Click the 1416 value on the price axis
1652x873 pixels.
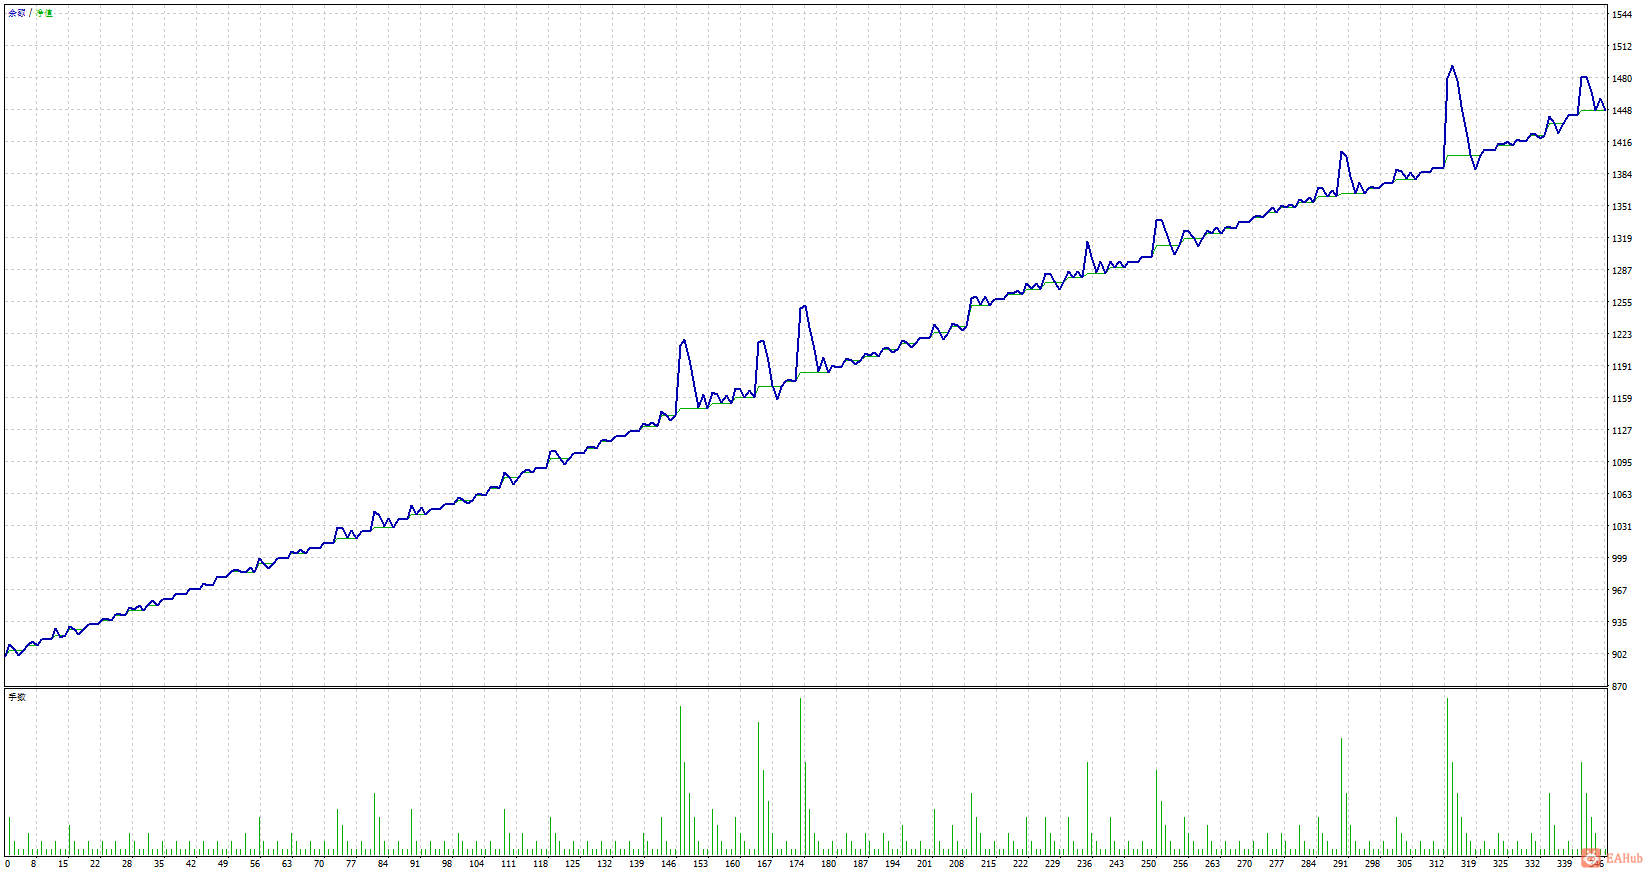pyautogui.click(x=1622, y=143)
